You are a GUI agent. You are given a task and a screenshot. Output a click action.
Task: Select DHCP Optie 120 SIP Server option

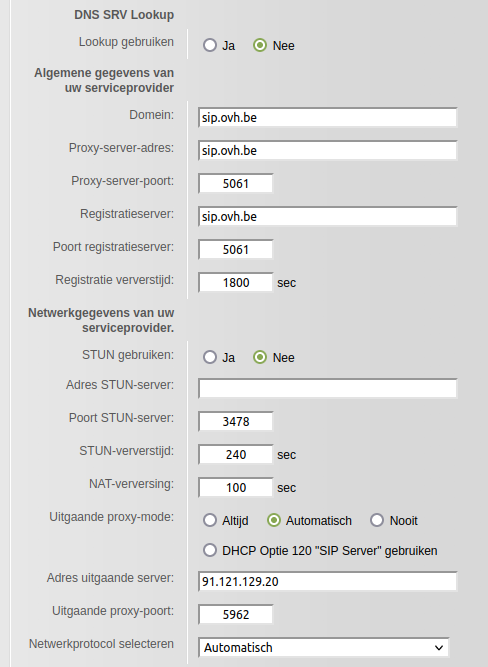pyautogui.click(x=210, y=550)
